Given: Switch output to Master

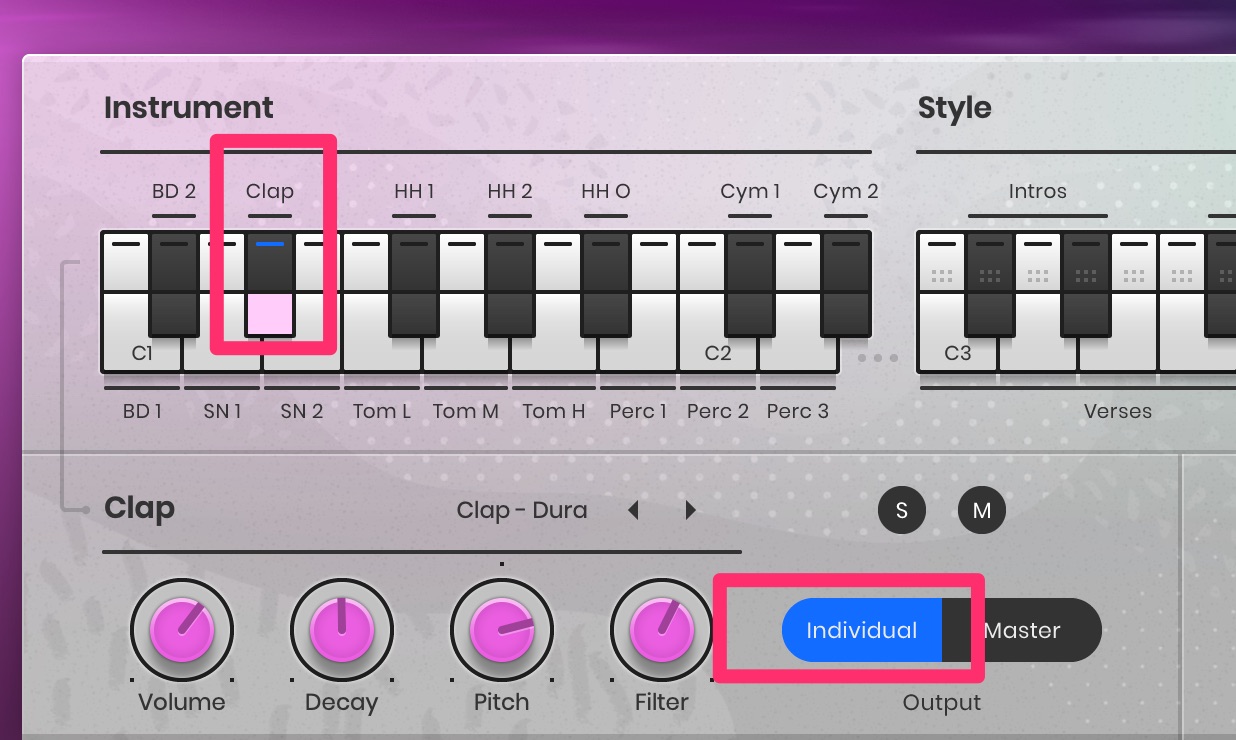Looking at the screenshot, I should [1022, 631].
